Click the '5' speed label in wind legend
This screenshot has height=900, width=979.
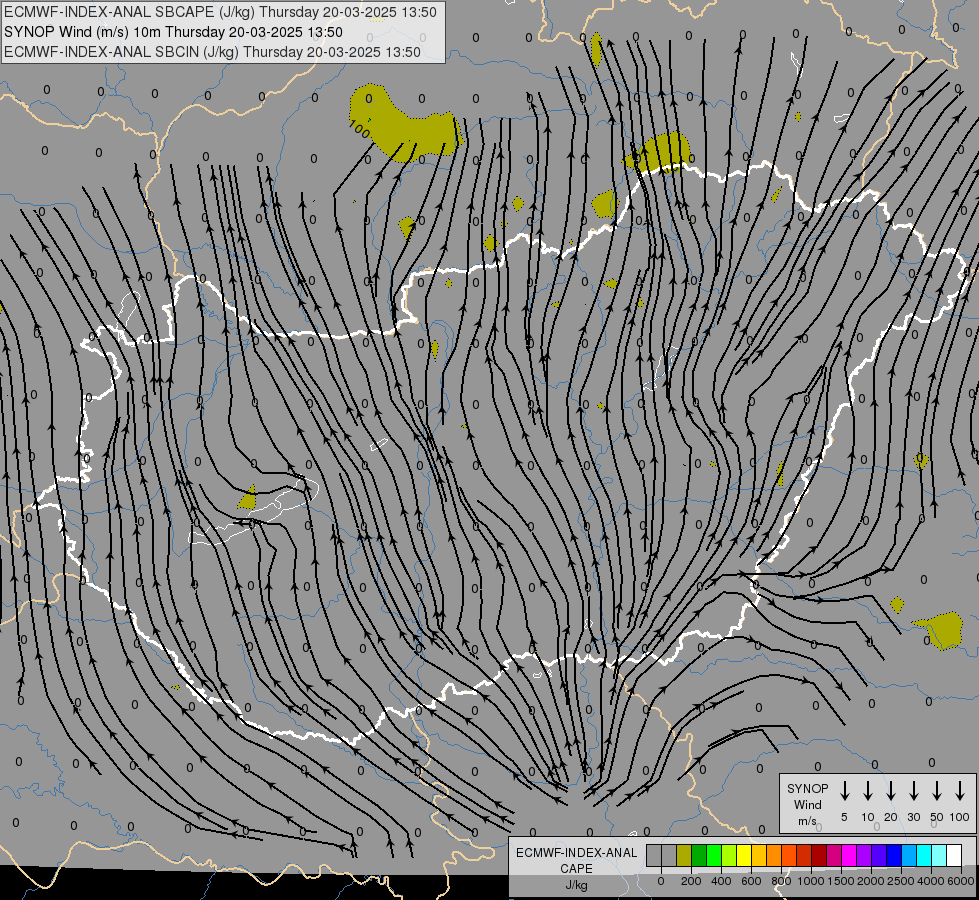click(844, 817)
